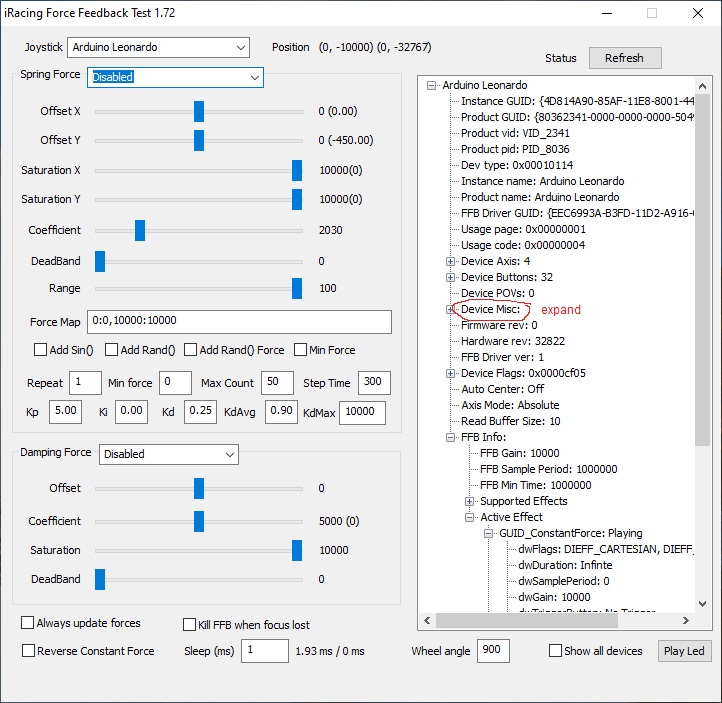This screenshot has height=703, width=722.
Task: Select the Read Buffer Size: 10 row
Action: click(511, 421)
